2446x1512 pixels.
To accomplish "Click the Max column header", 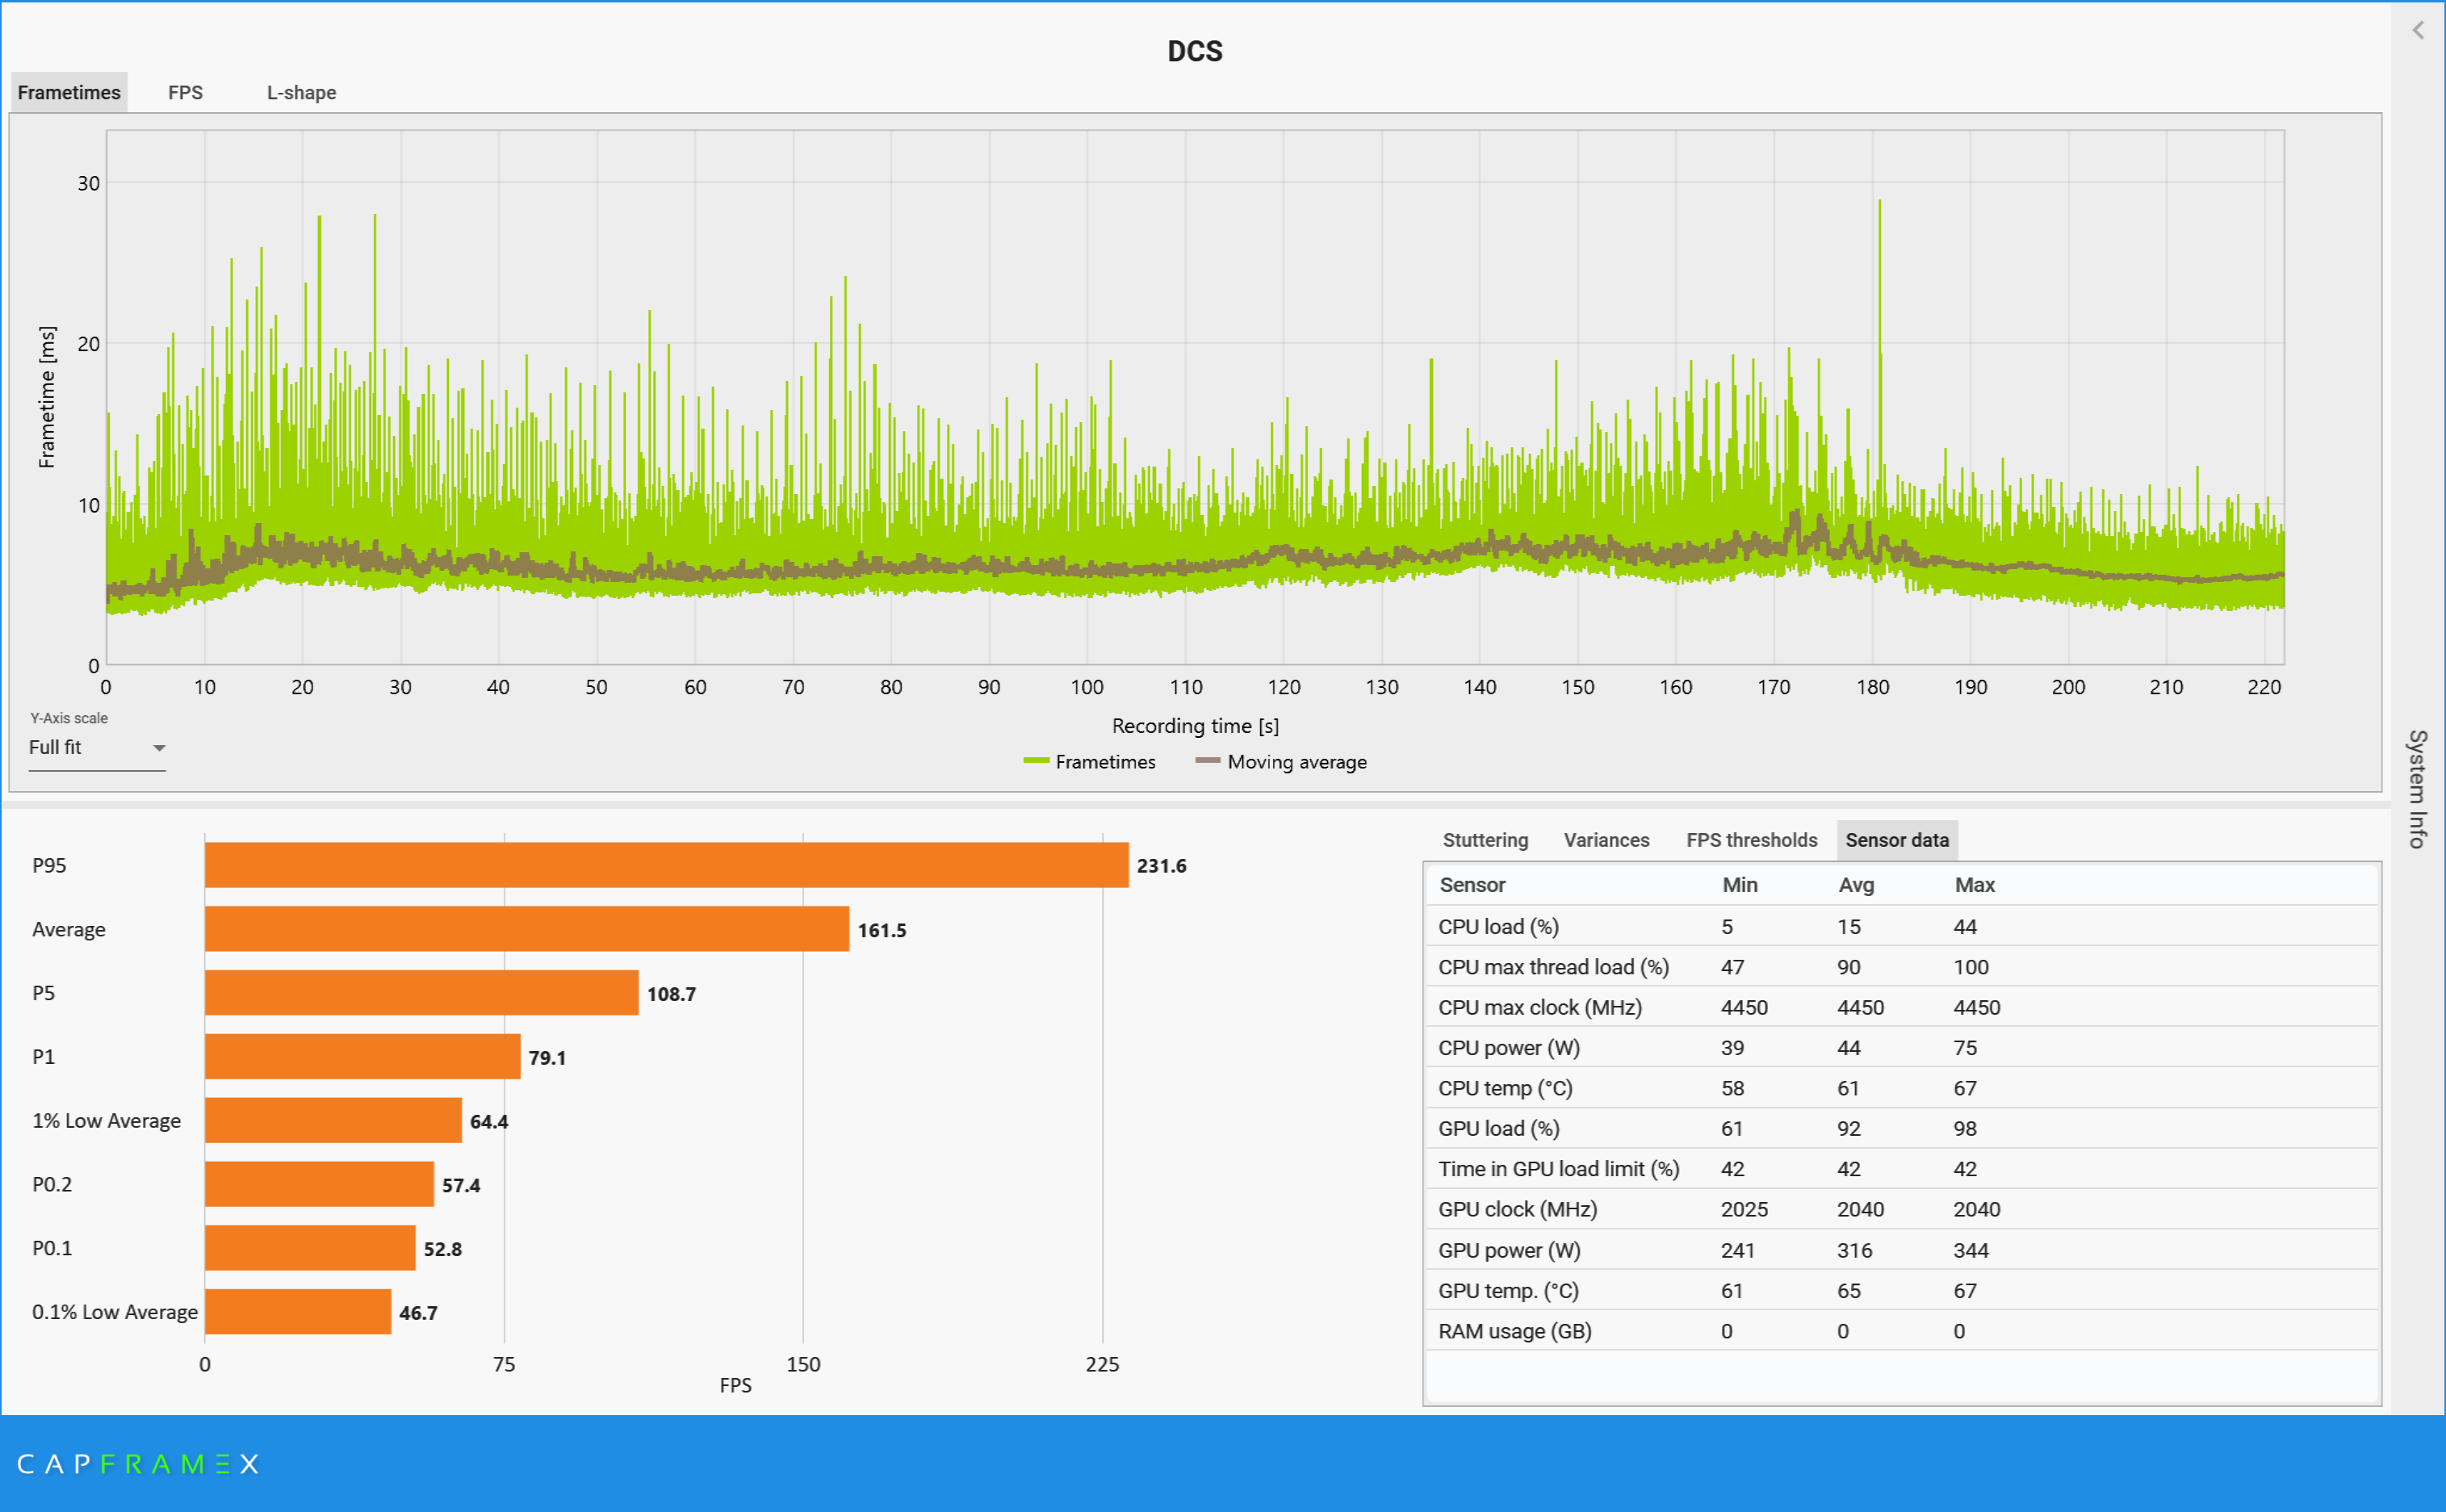I will 1974,885.
